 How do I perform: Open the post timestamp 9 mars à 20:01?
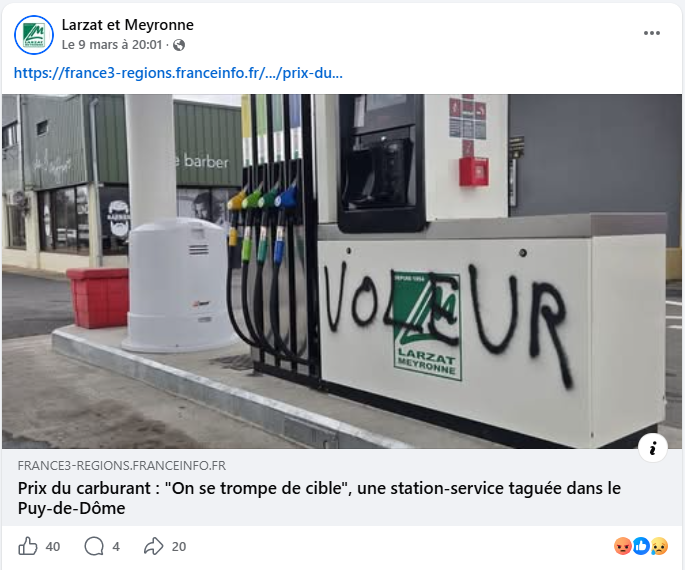113,45
